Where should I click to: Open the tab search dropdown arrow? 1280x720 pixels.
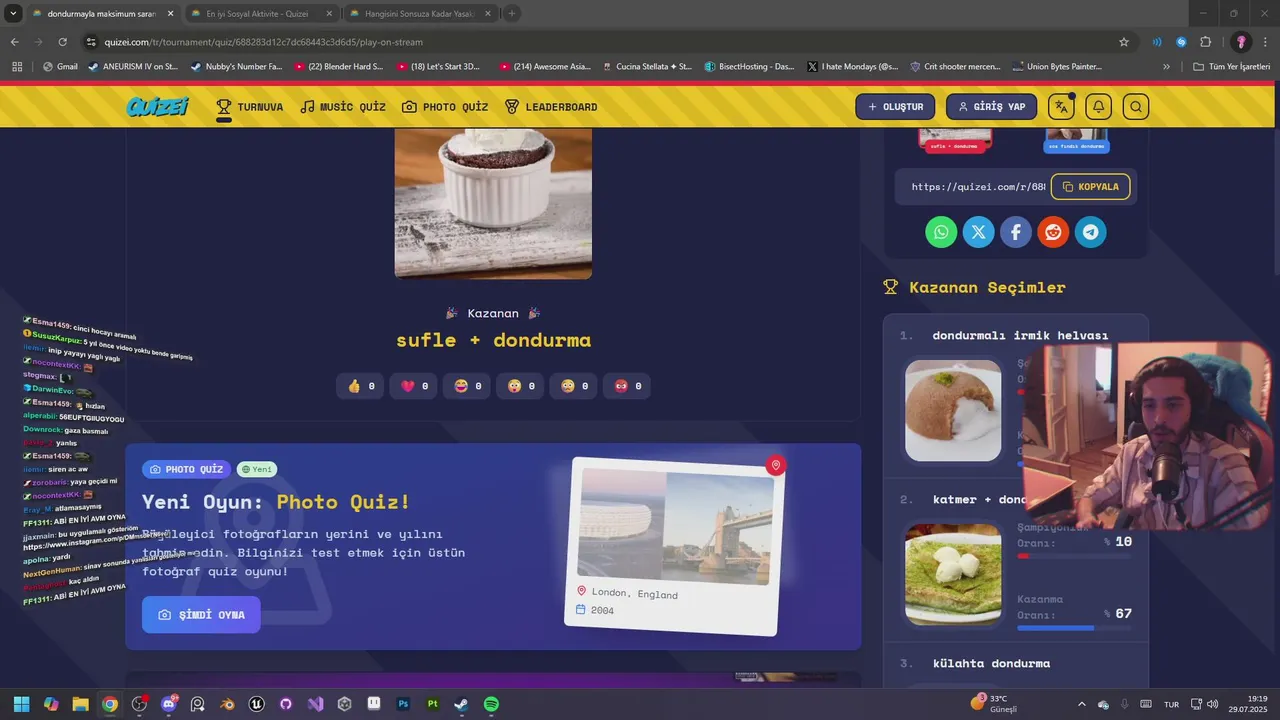pos(13,14)
